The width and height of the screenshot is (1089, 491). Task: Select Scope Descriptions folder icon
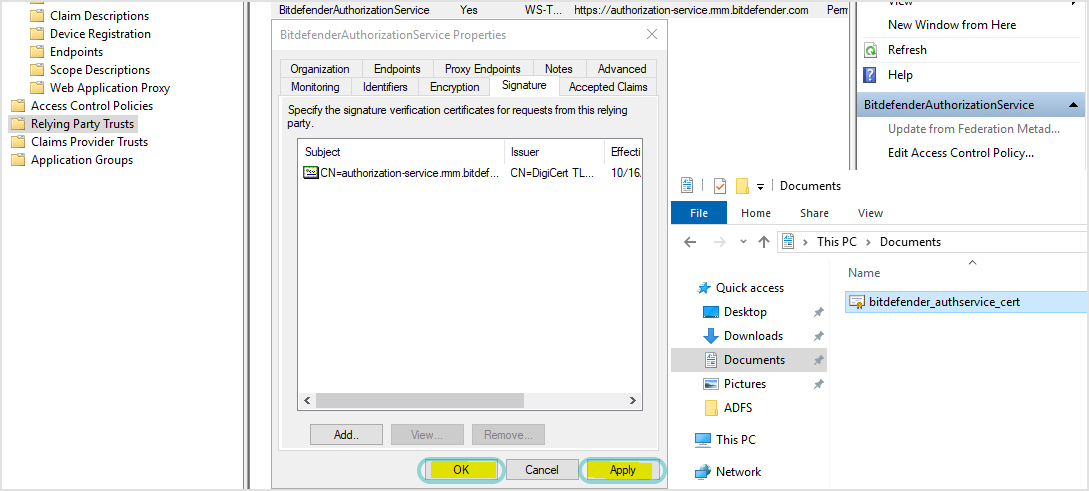click(38, 69)
